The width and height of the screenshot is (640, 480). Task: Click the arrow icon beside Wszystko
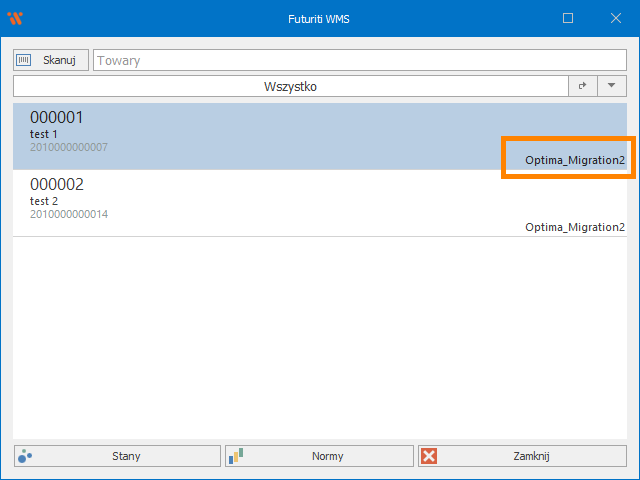pos(582,87)
